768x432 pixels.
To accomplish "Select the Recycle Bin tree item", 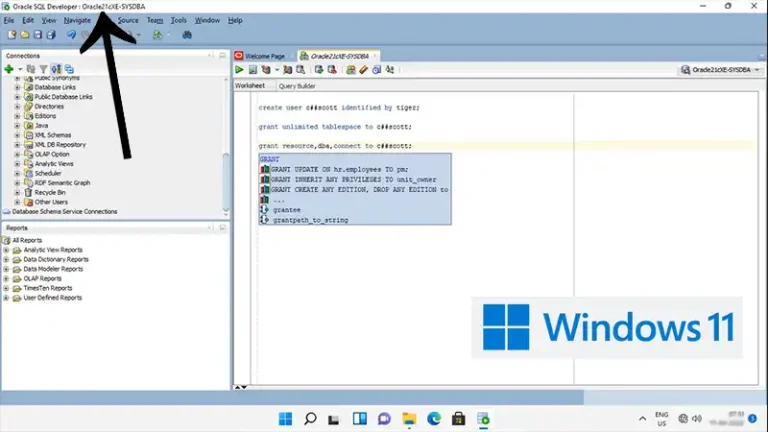I will (x=49, y=192).
